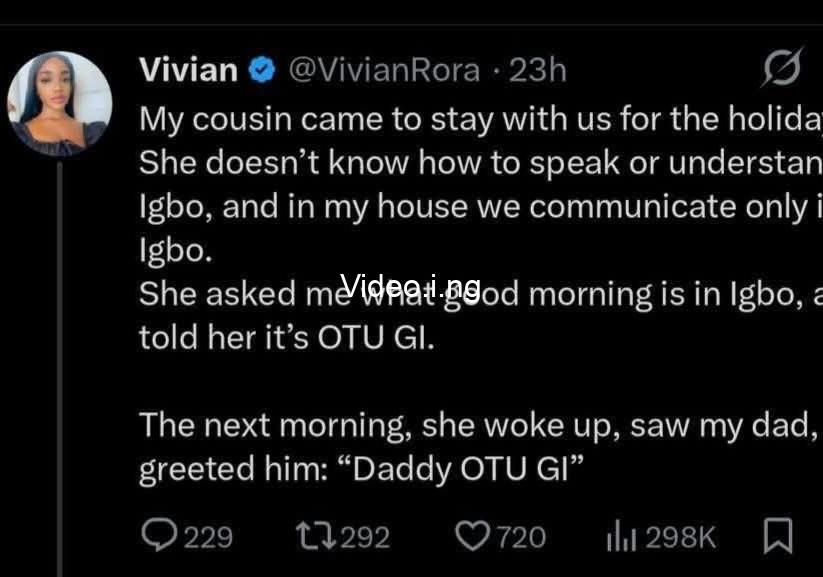Click the 720 likes count

(x=521, y=537)
